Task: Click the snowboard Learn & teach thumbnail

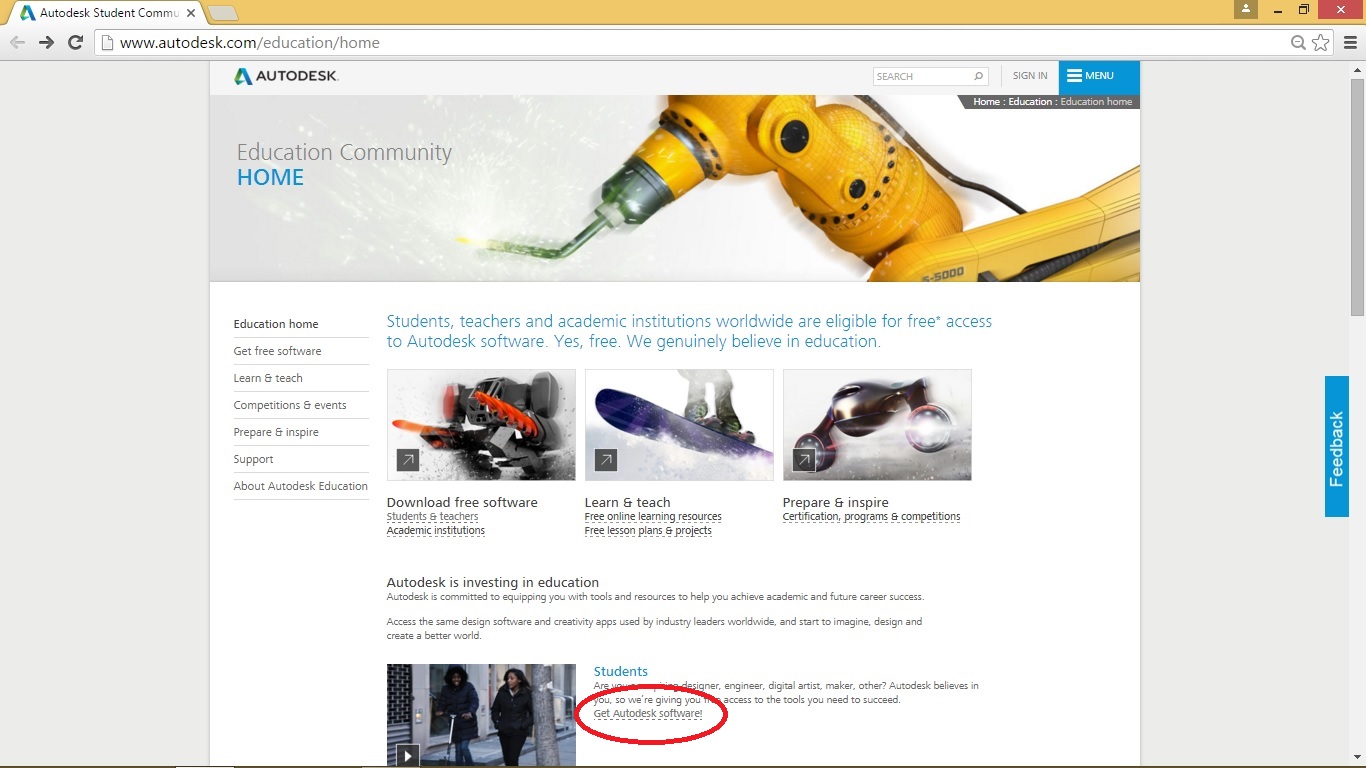Action: [679, 425]
